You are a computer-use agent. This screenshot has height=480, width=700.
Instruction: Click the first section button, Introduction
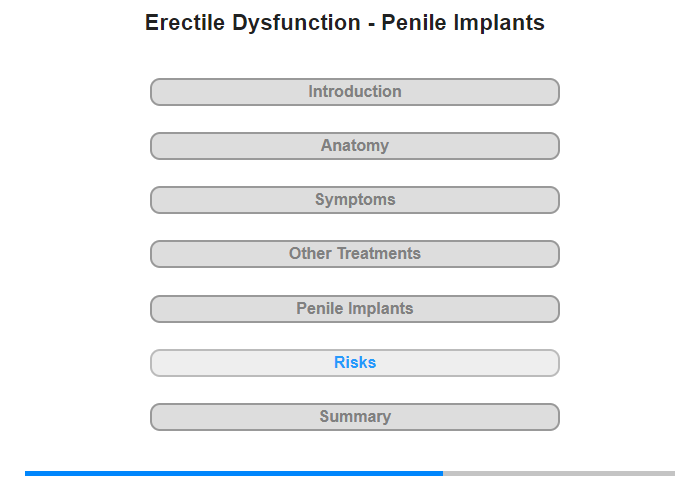click(x=354, y=92)
